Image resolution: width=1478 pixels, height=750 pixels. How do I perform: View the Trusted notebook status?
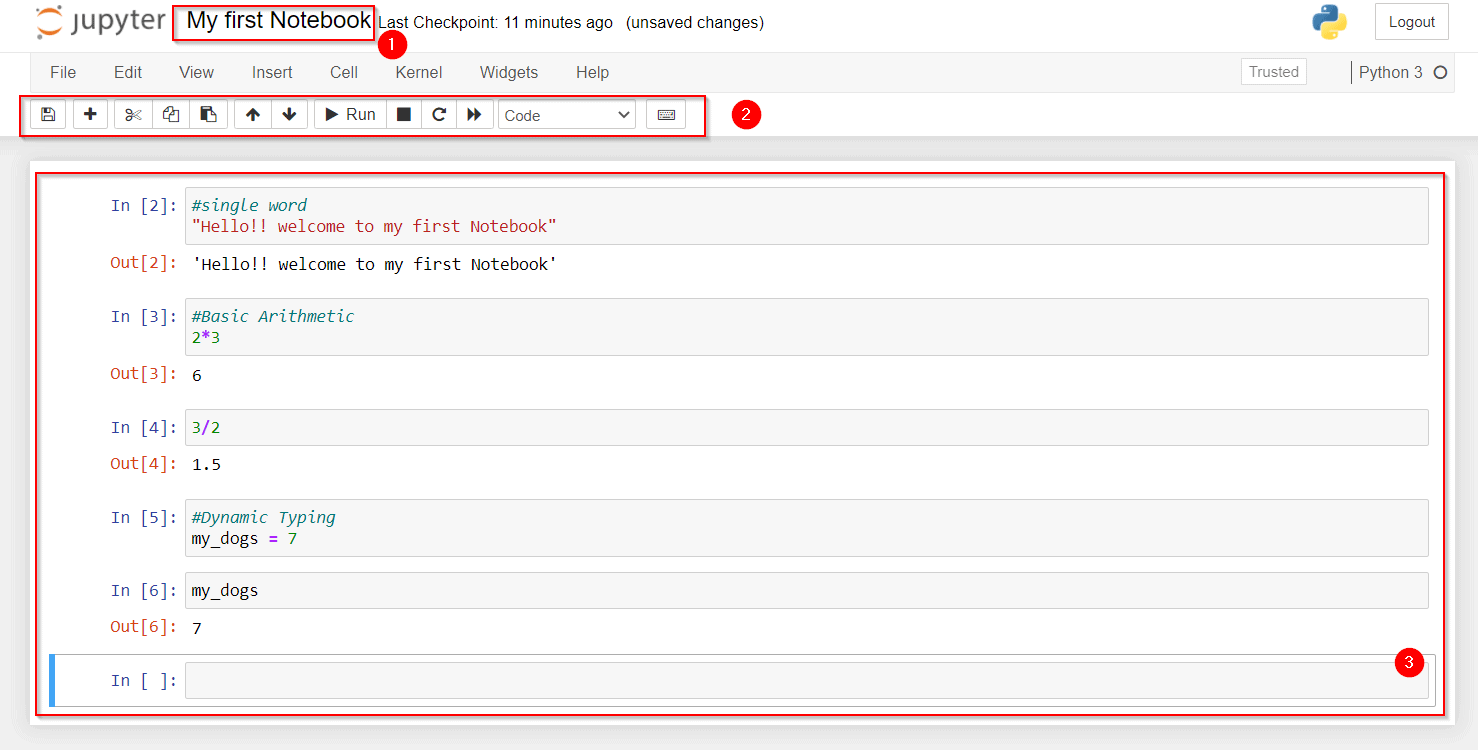point(1273,71)
